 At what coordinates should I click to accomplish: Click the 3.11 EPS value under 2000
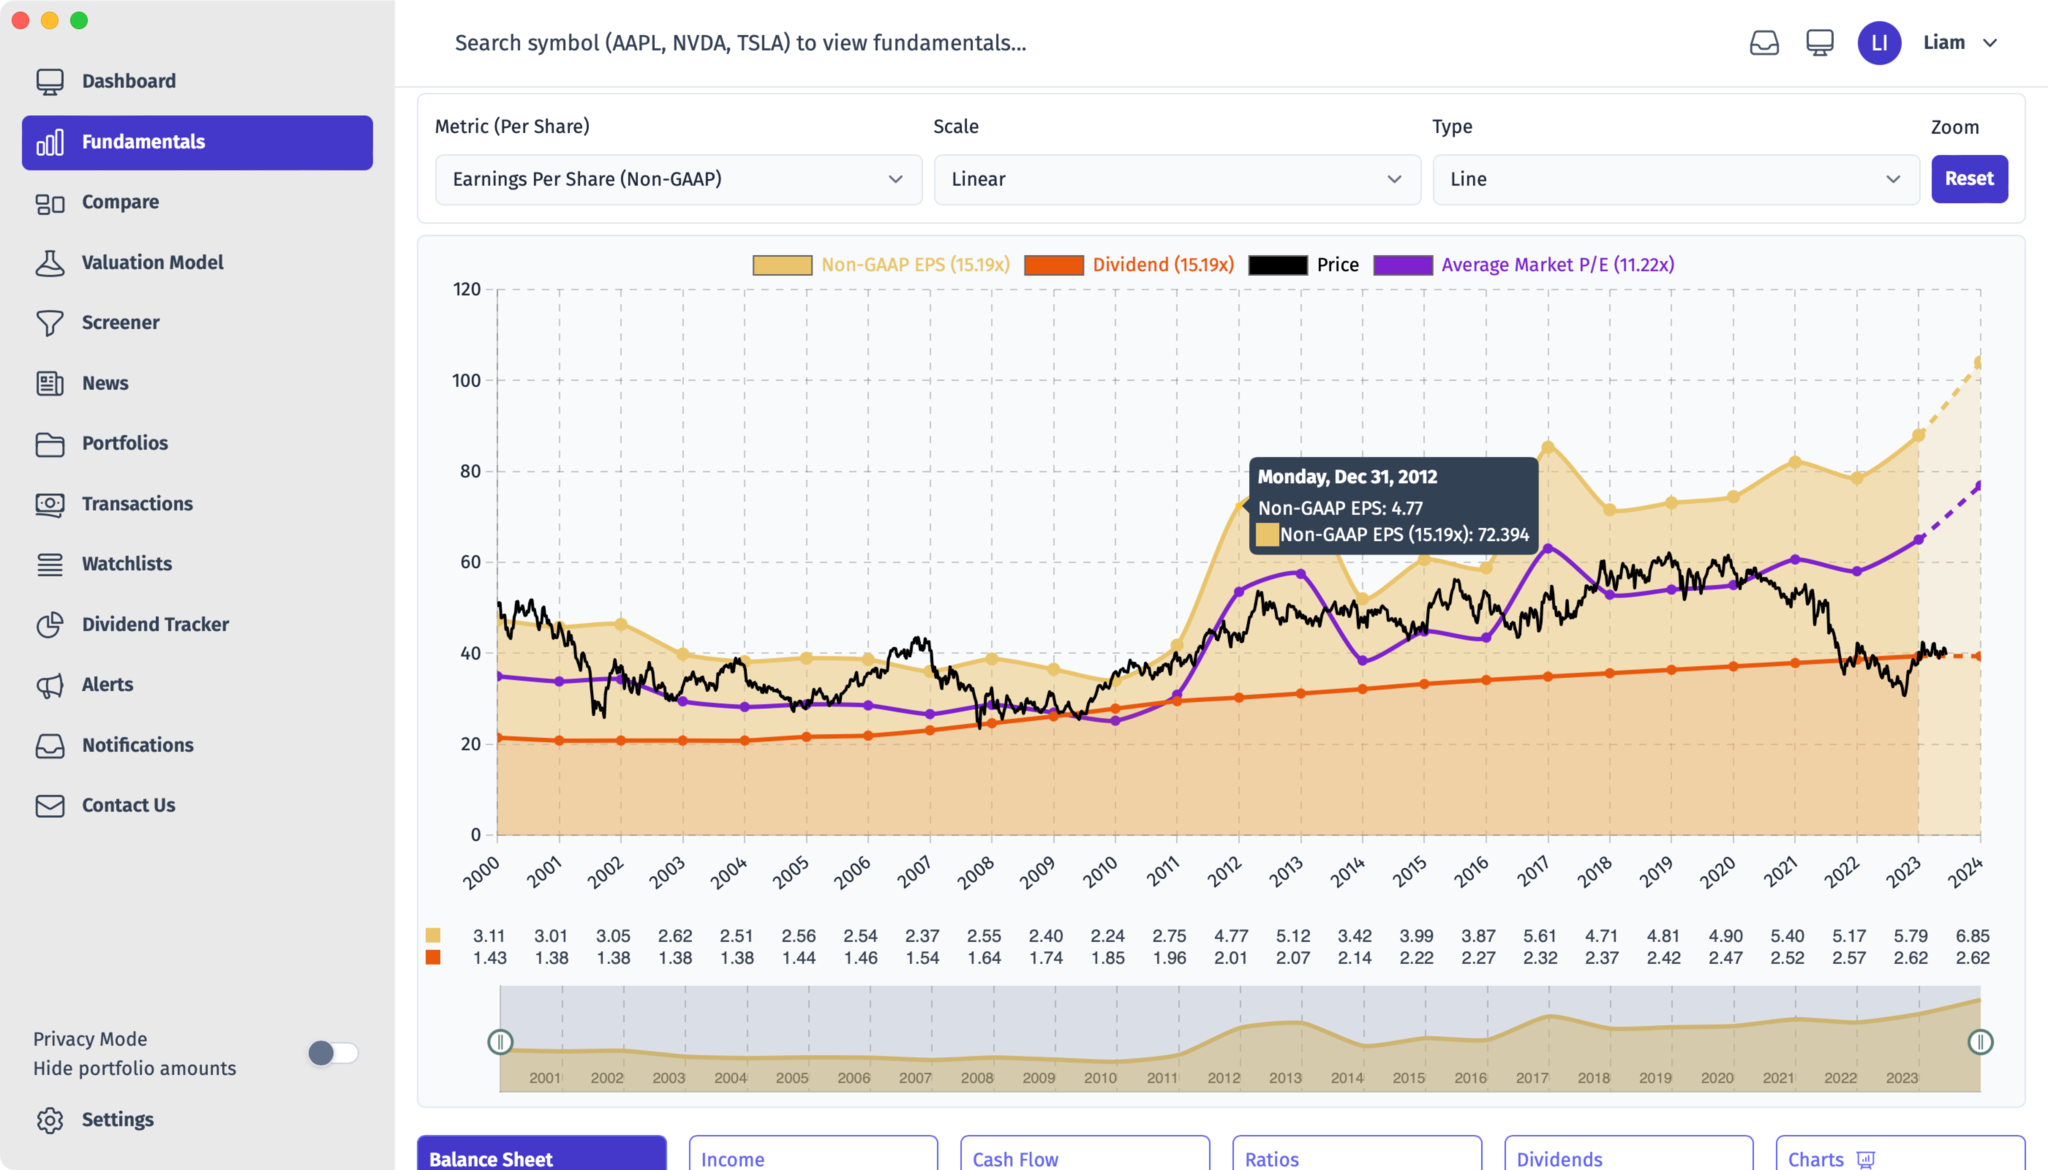tap(489, 936)
